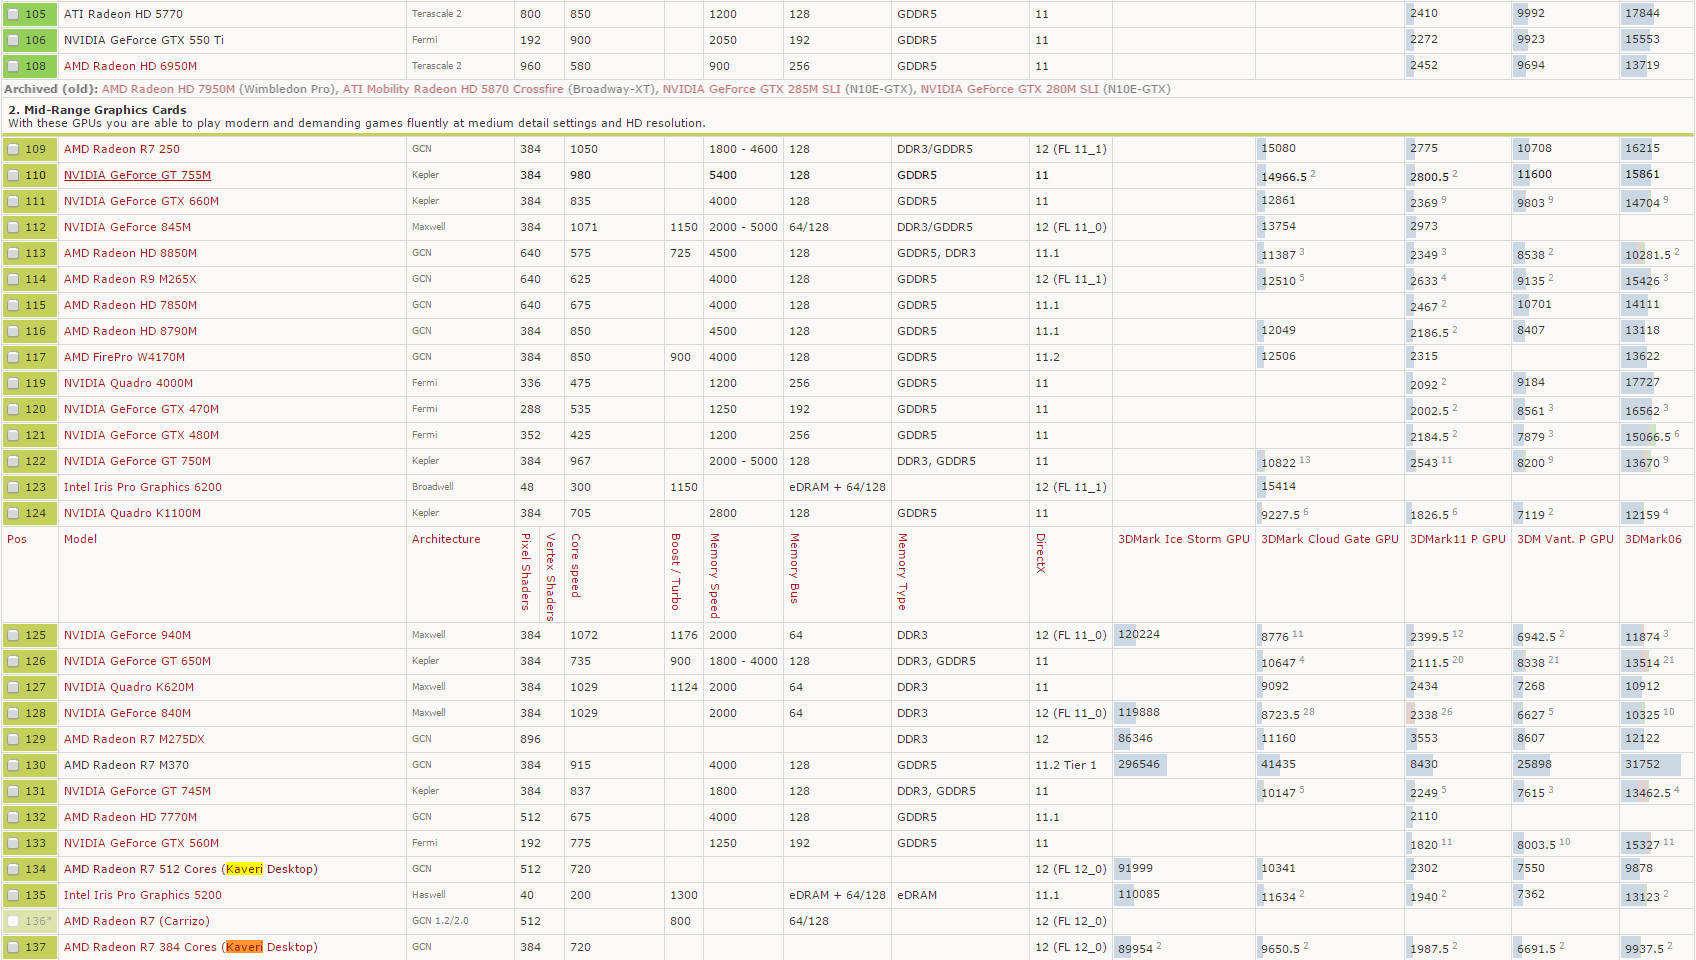Screen dimensions: 1696x960
Task: Sort table by Pos column header
Action: (17, 539)
